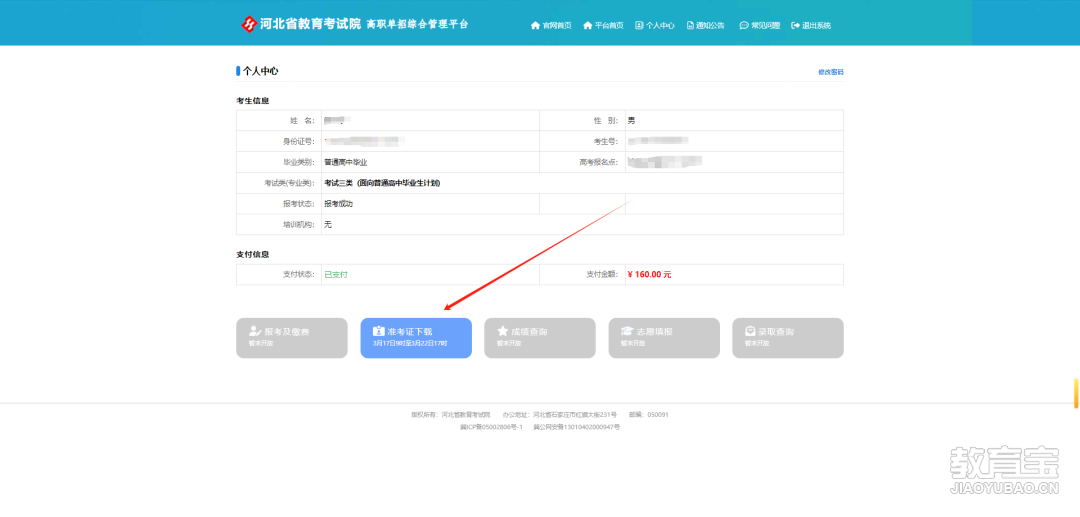The image size is (1080, 517).
Task: Click the exit icon beside 退出系统
Action: pyautogui.click(x=796, y=25)
